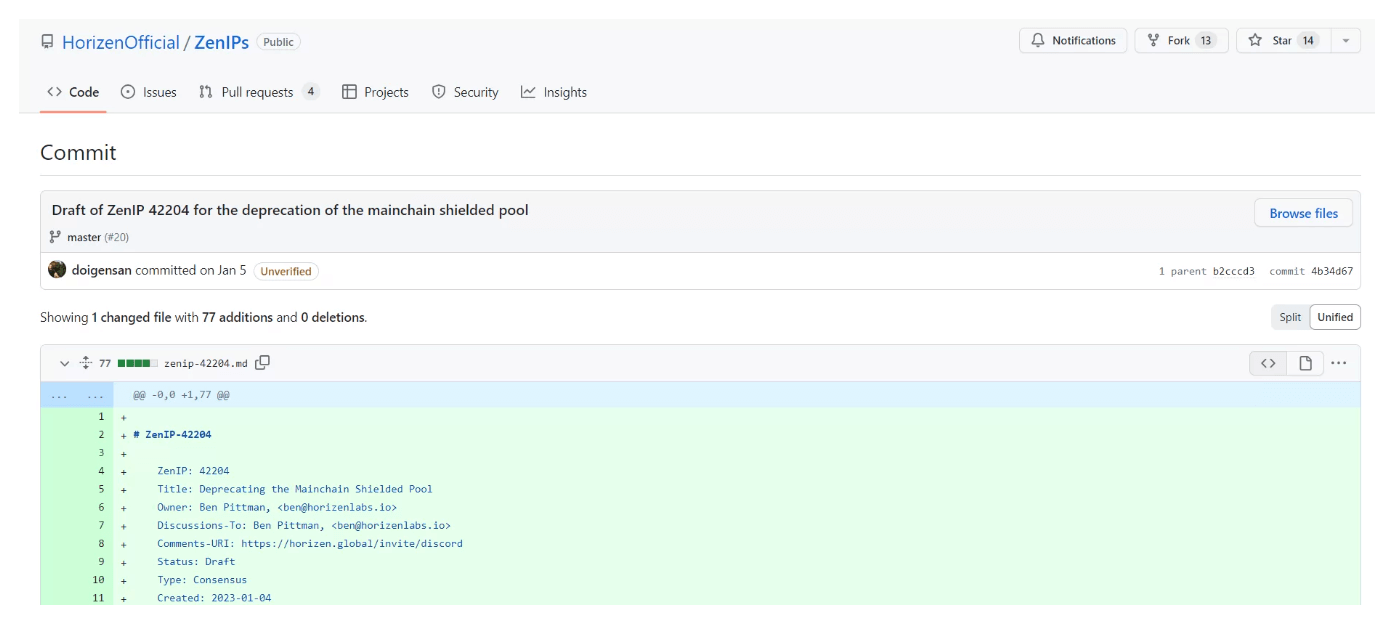Go to the Projects tab
The image size is (1384, 632).
375,92
